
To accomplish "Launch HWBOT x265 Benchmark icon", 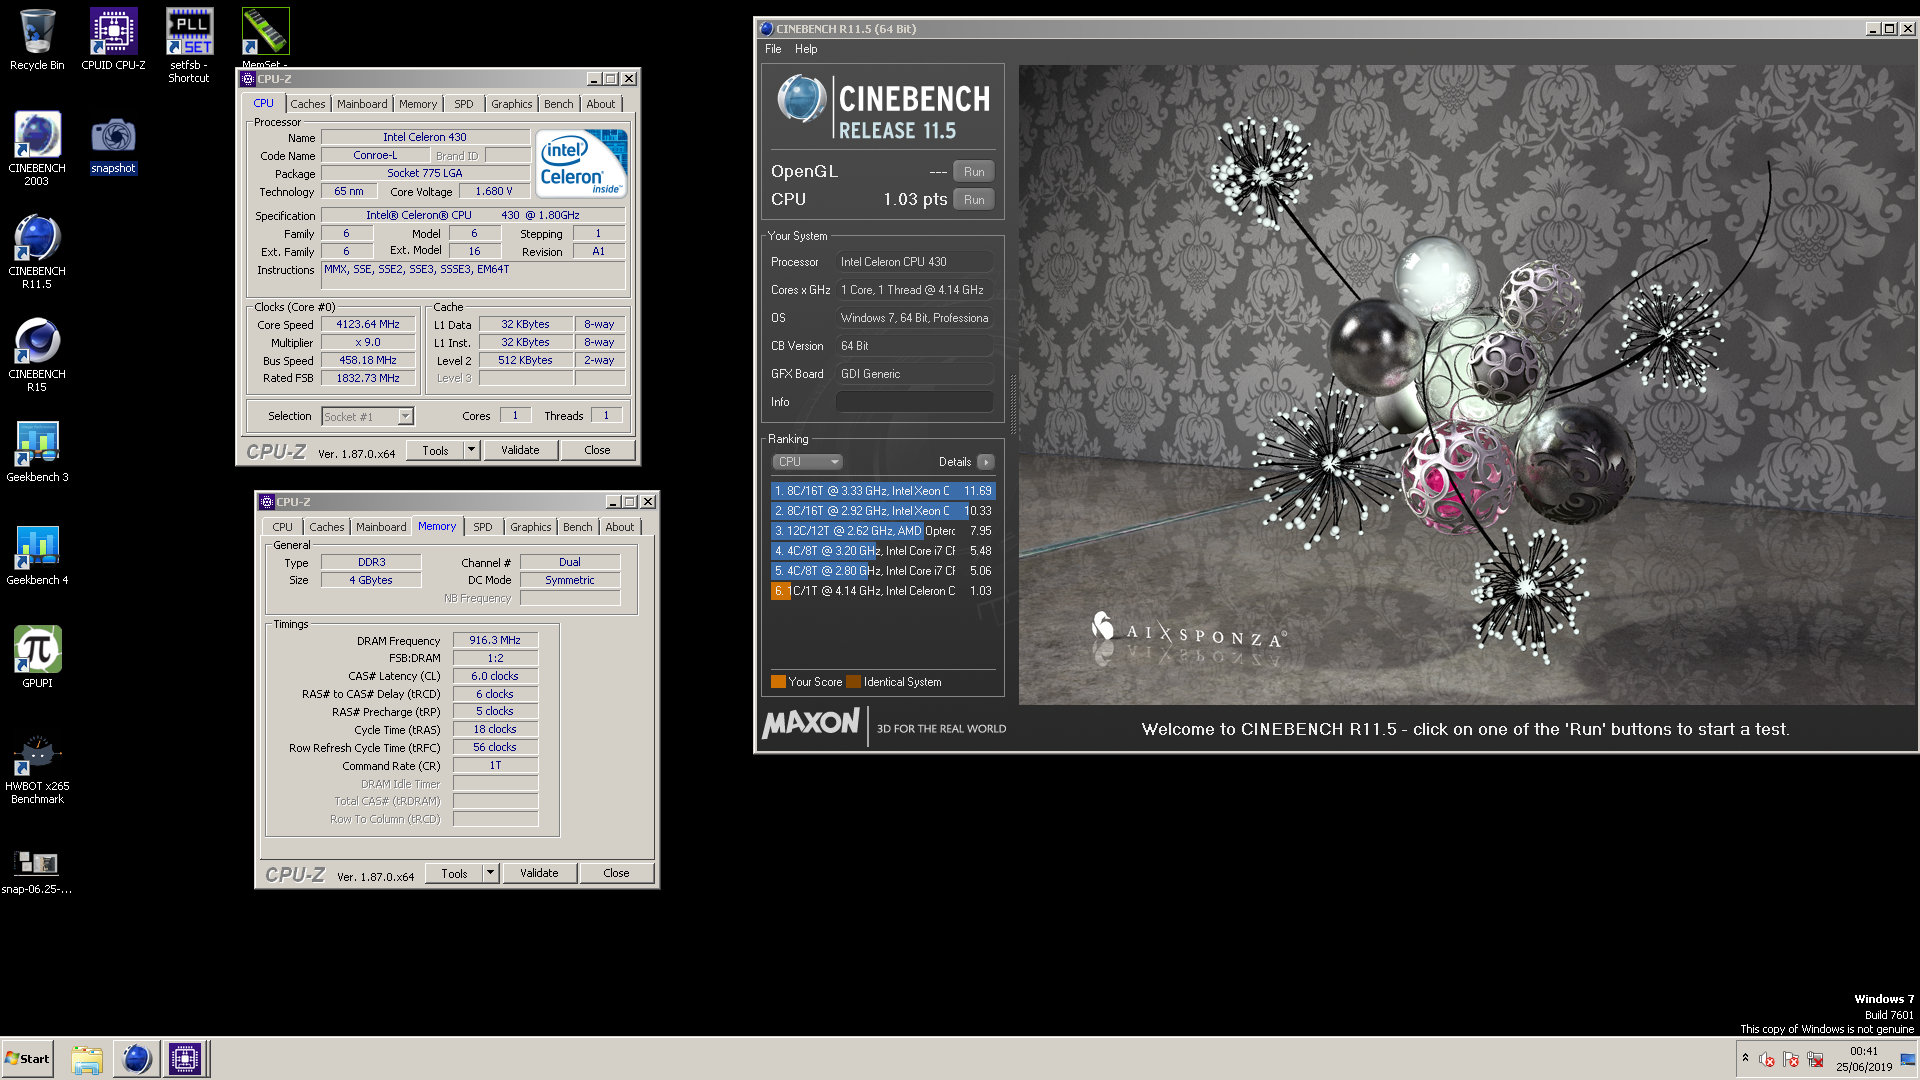I will 37,770.
